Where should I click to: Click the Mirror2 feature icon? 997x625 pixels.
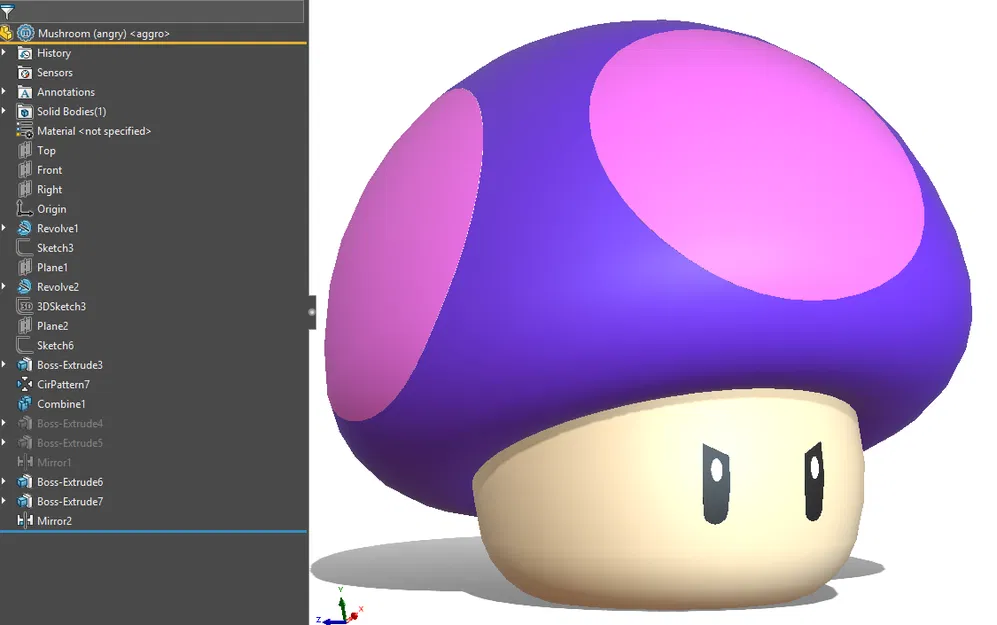27,520
